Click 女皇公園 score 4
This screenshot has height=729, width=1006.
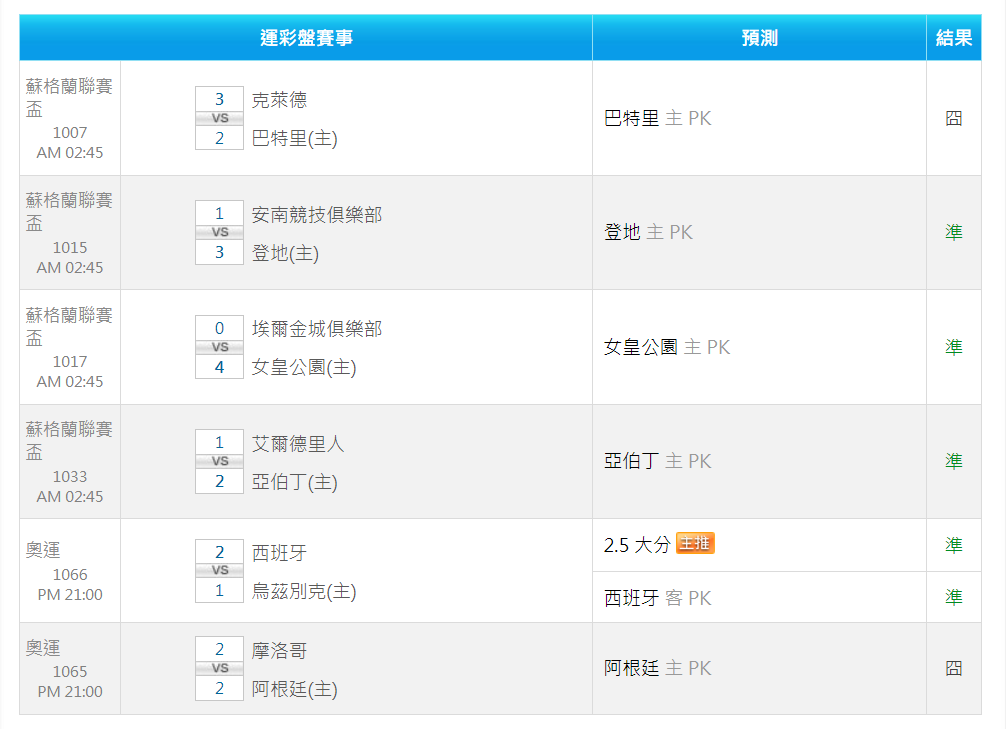(219, 367)
